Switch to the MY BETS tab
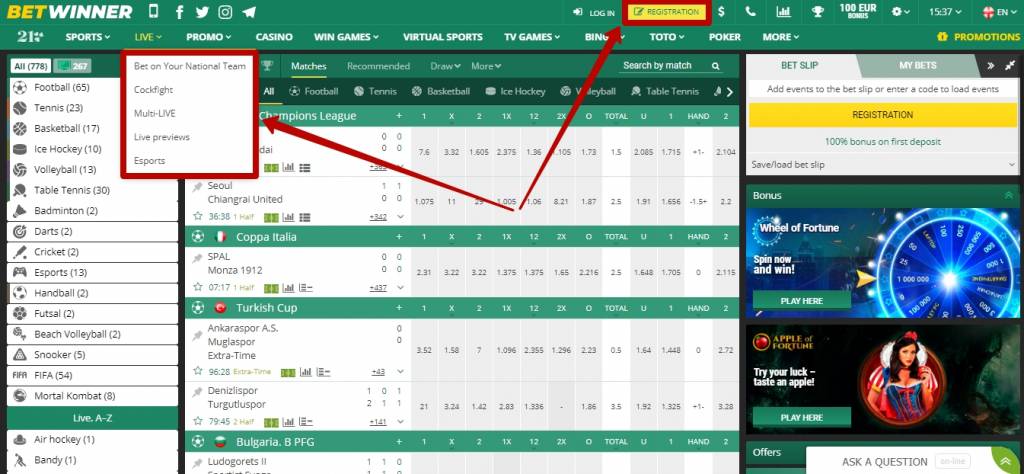Viewport: 1024px width, 474px height. click(x=918, y=65)
